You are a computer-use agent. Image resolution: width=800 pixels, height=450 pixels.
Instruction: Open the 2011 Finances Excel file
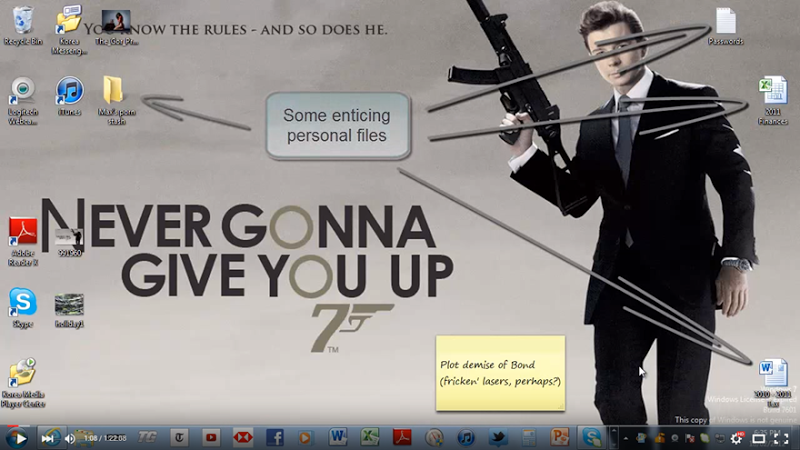tap(772, 101)
